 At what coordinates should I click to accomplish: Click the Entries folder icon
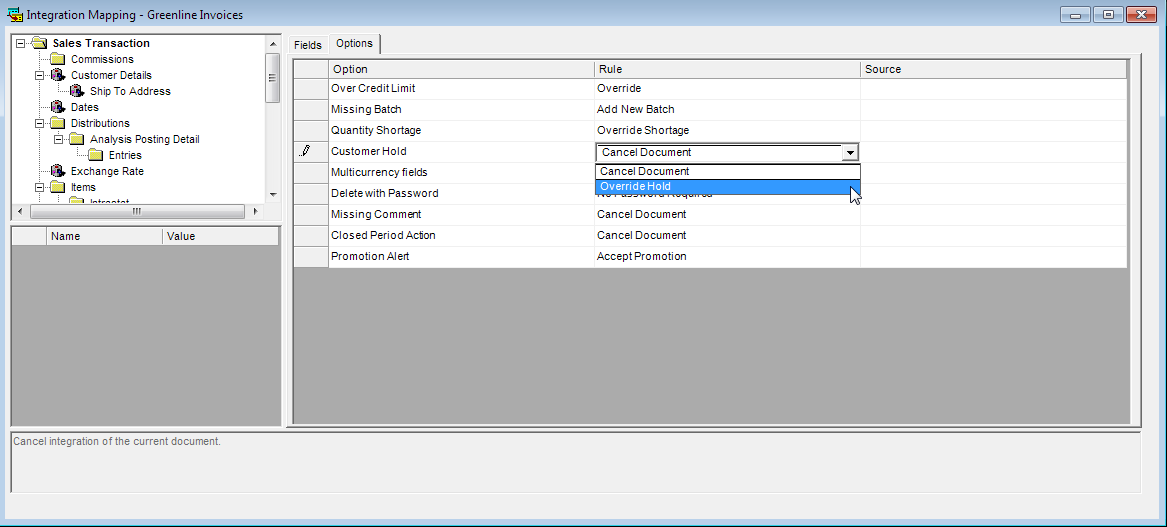click(x=95, y=156)
